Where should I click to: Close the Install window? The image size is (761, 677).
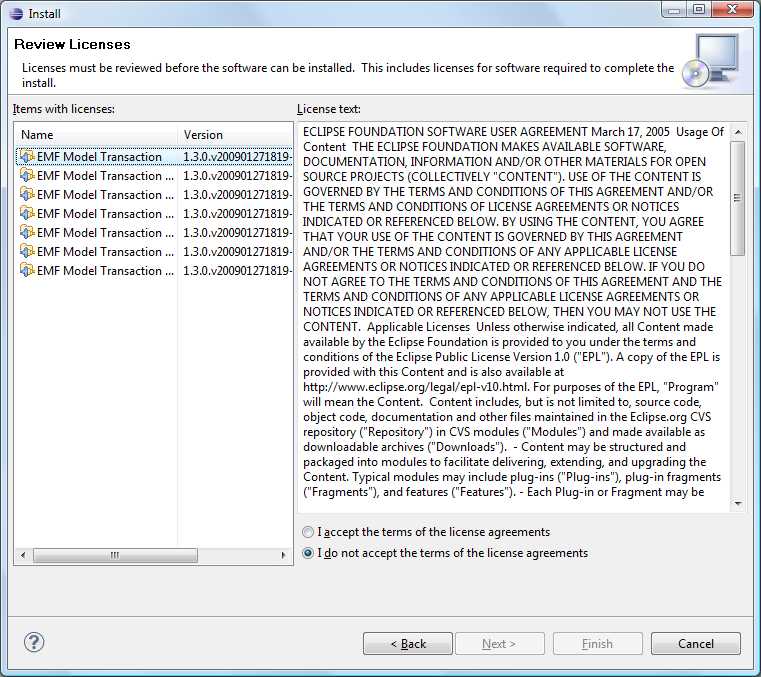pos(732,9)
